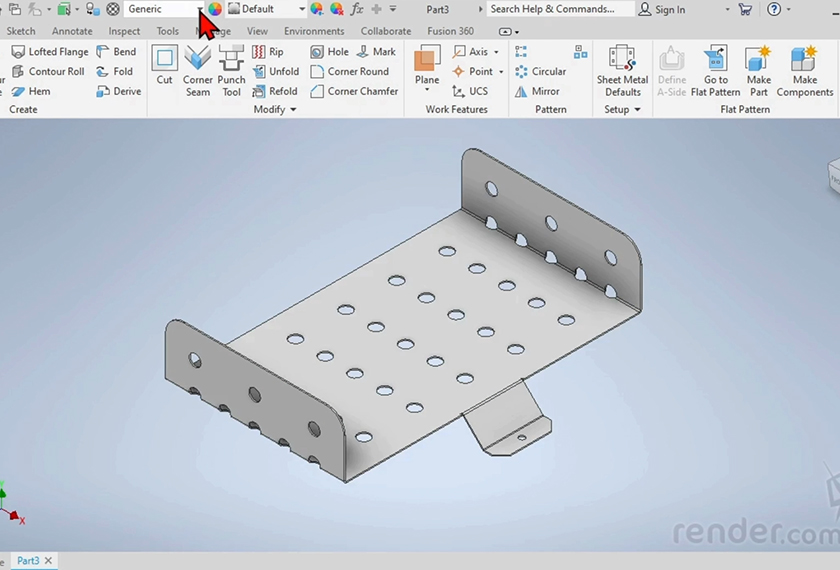Click the Search Help & Commands field
This screenshot has width=840, height=570.
point(558,9)
